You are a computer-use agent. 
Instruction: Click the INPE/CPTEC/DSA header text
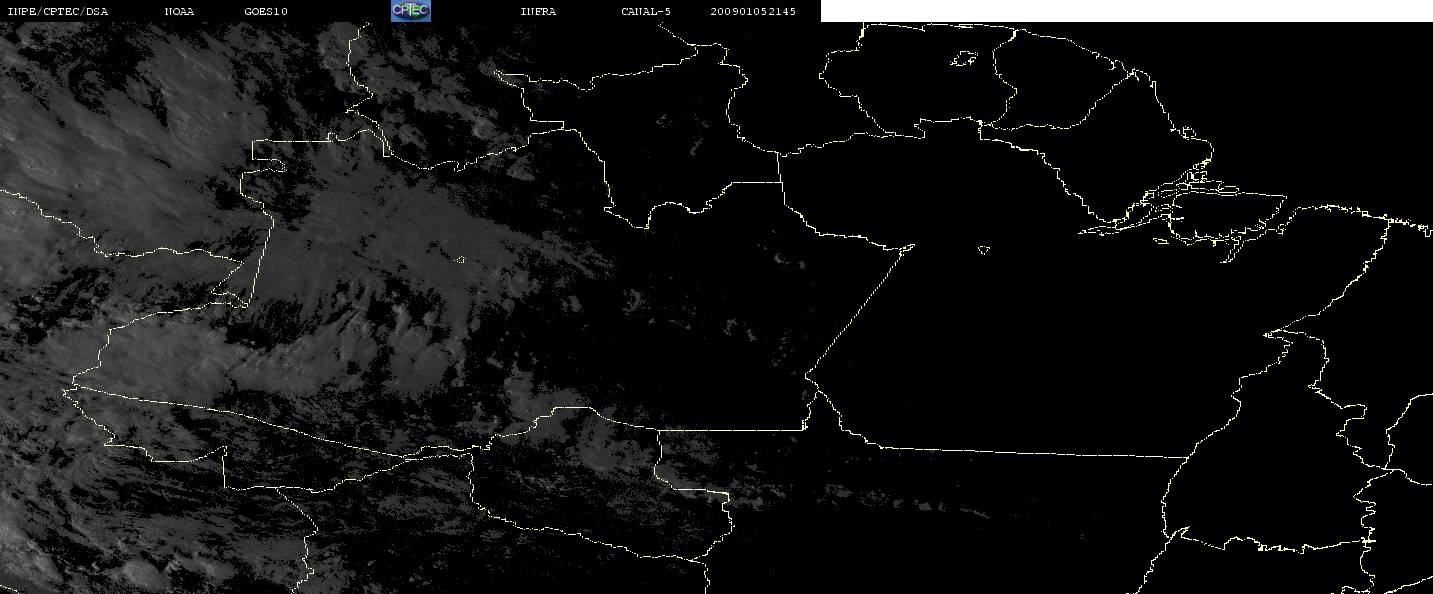point(57,12)
